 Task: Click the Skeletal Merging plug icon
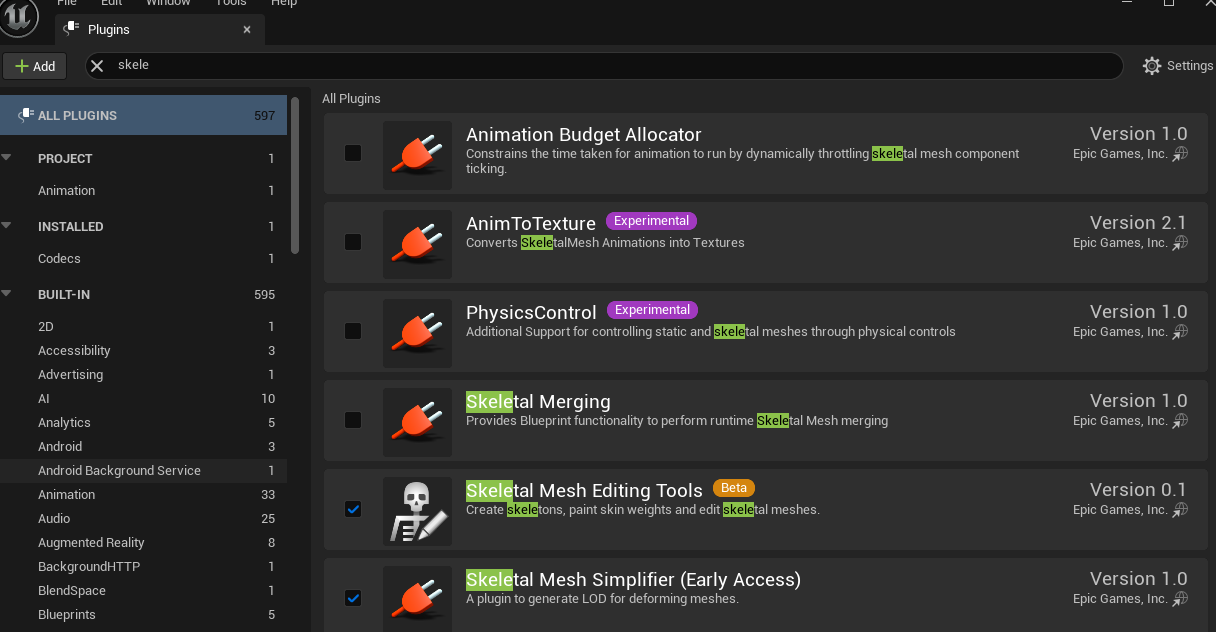pyautogui.click(x=417, y=421)
